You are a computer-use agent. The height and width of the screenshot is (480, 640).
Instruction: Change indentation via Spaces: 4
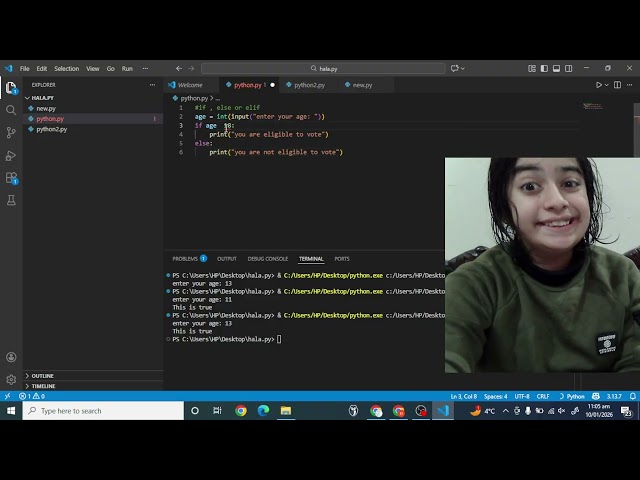click(x=496, y=396)
